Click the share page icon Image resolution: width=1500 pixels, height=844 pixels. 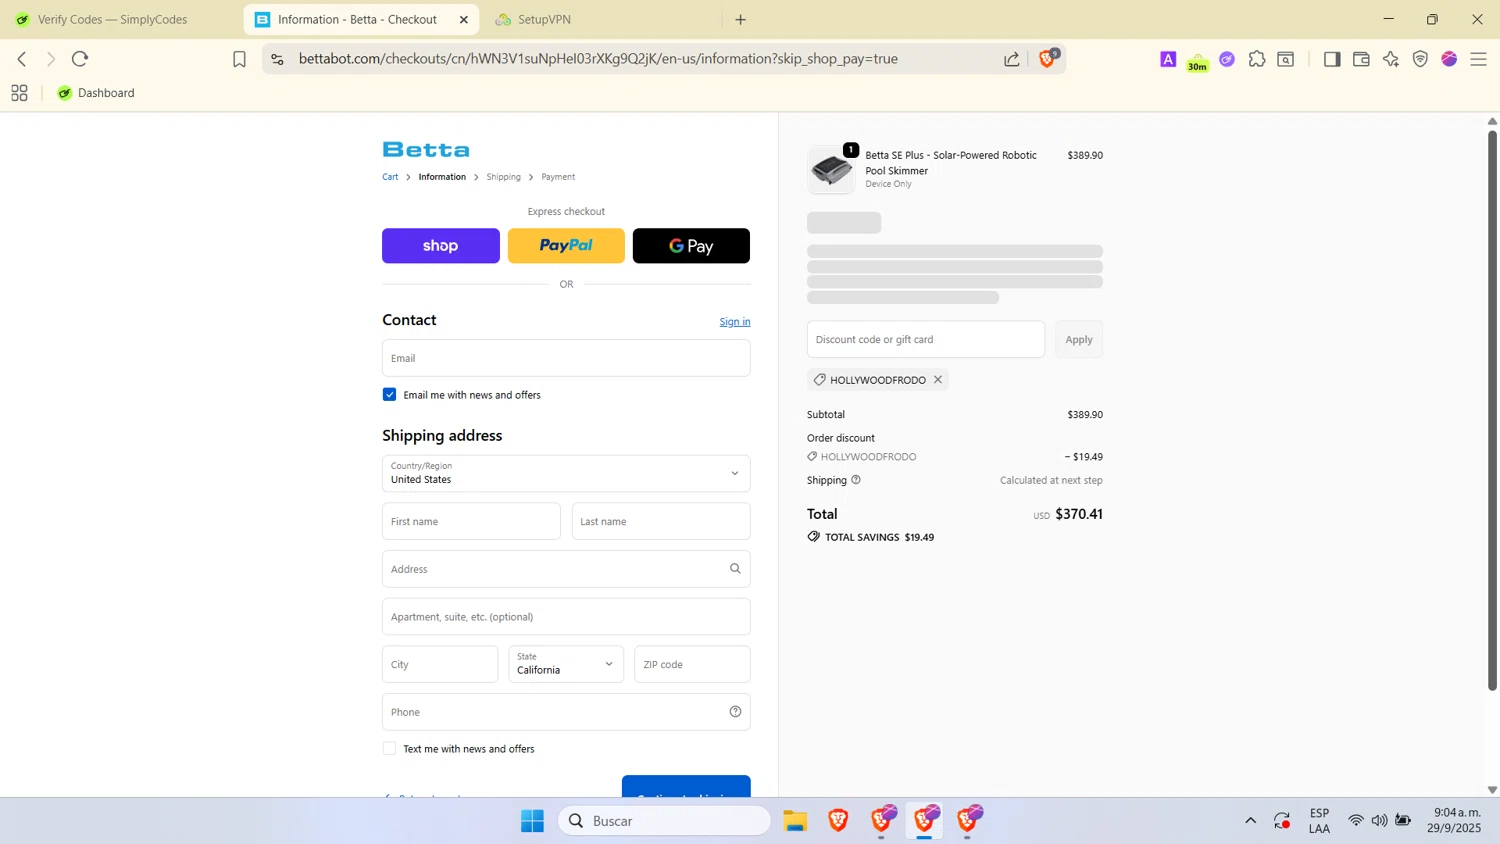click(1012, 59)
